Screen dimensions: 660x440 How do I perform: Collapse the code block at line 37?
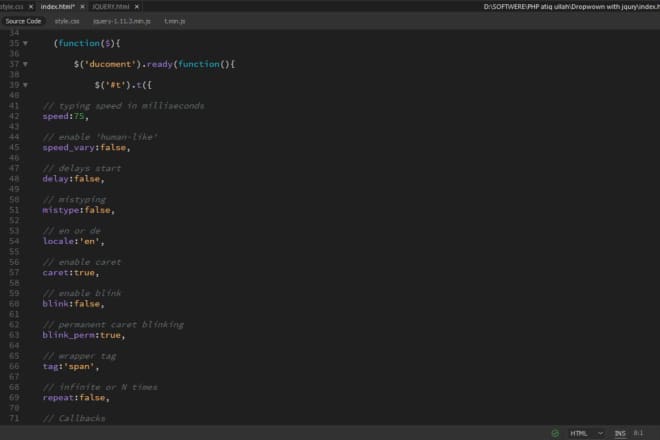25,64
